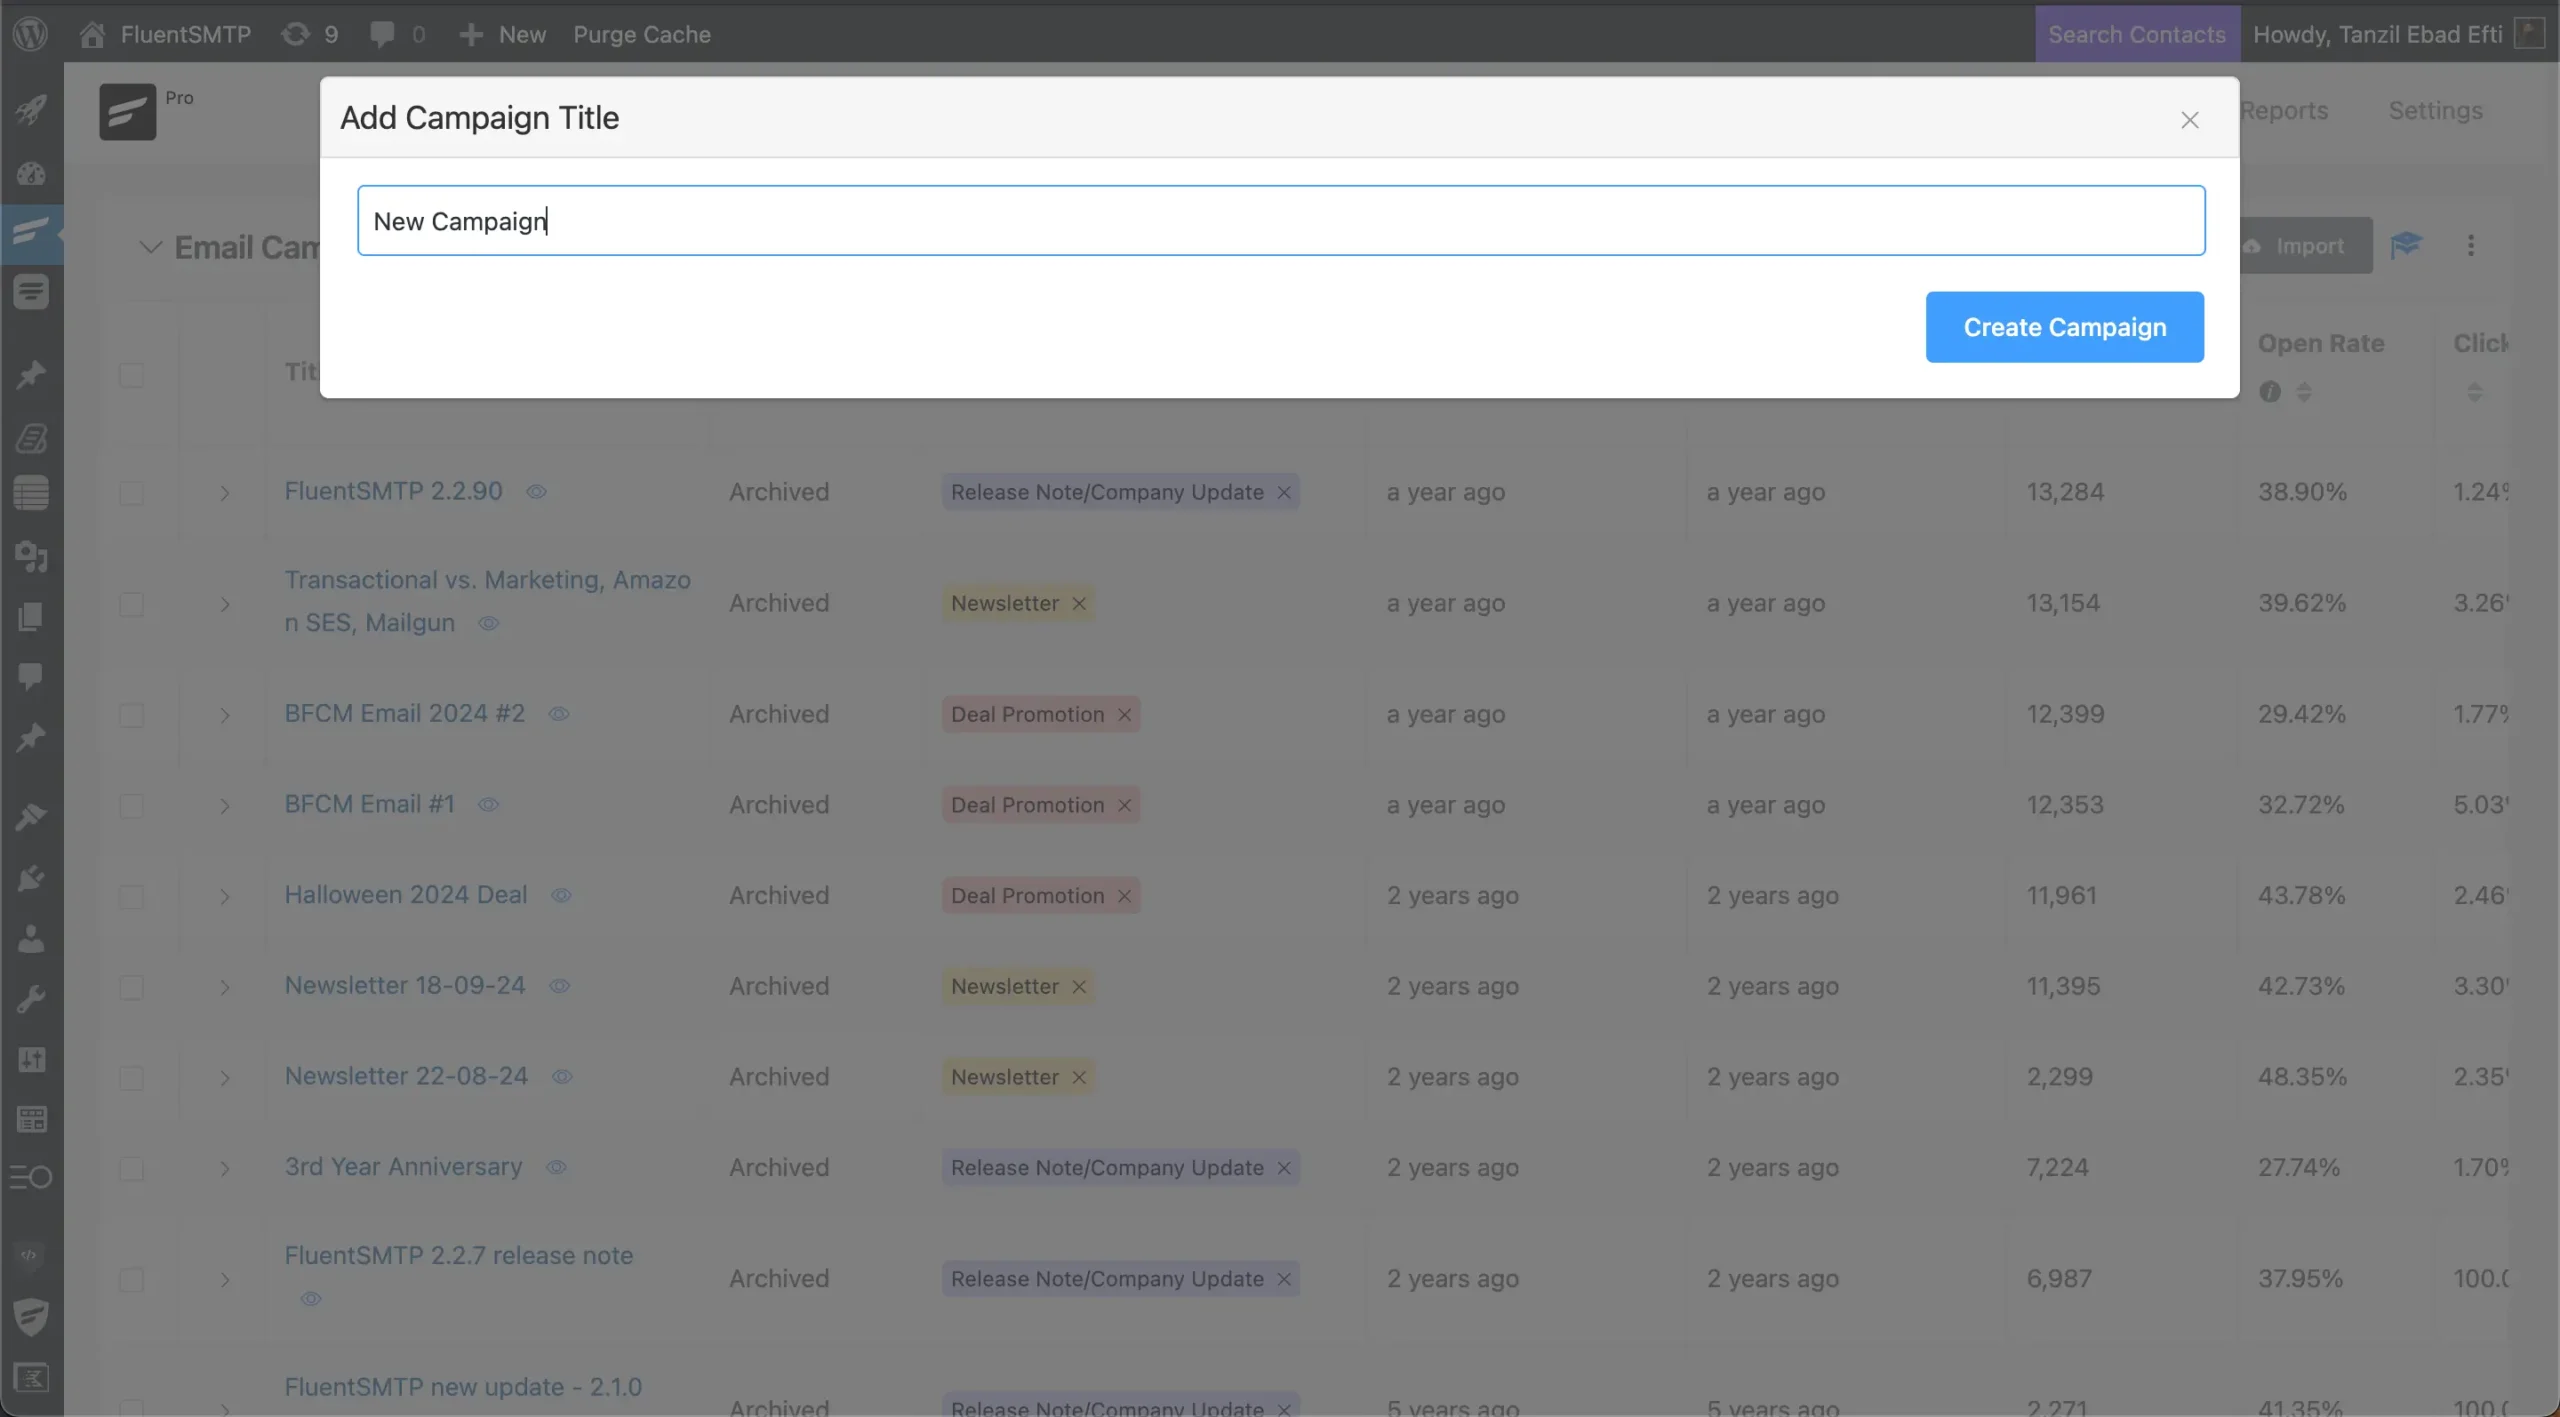
Task: Open the Newsletter 22-08-24 campaign link
Action: coord(406,1076)
